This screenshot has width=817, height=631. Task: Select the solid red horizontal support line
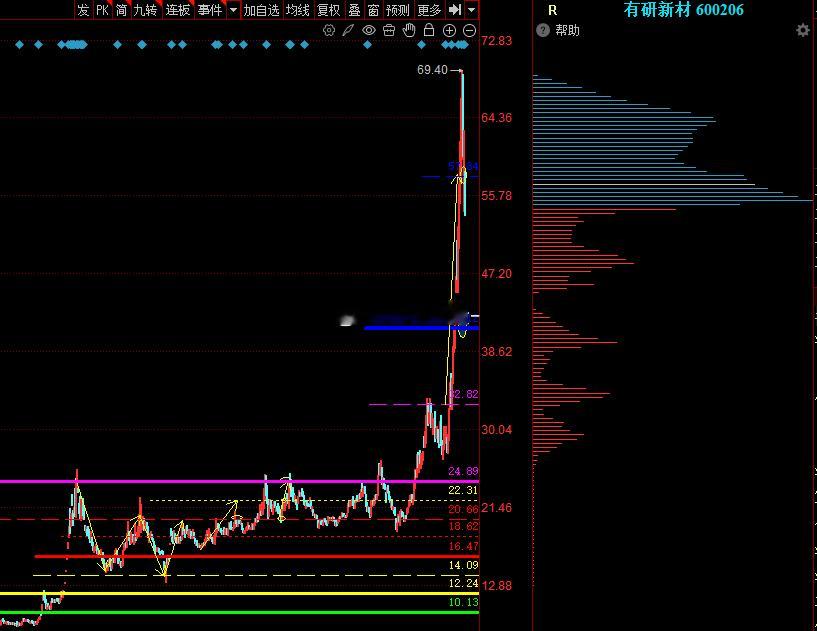(x=256, y=556)
